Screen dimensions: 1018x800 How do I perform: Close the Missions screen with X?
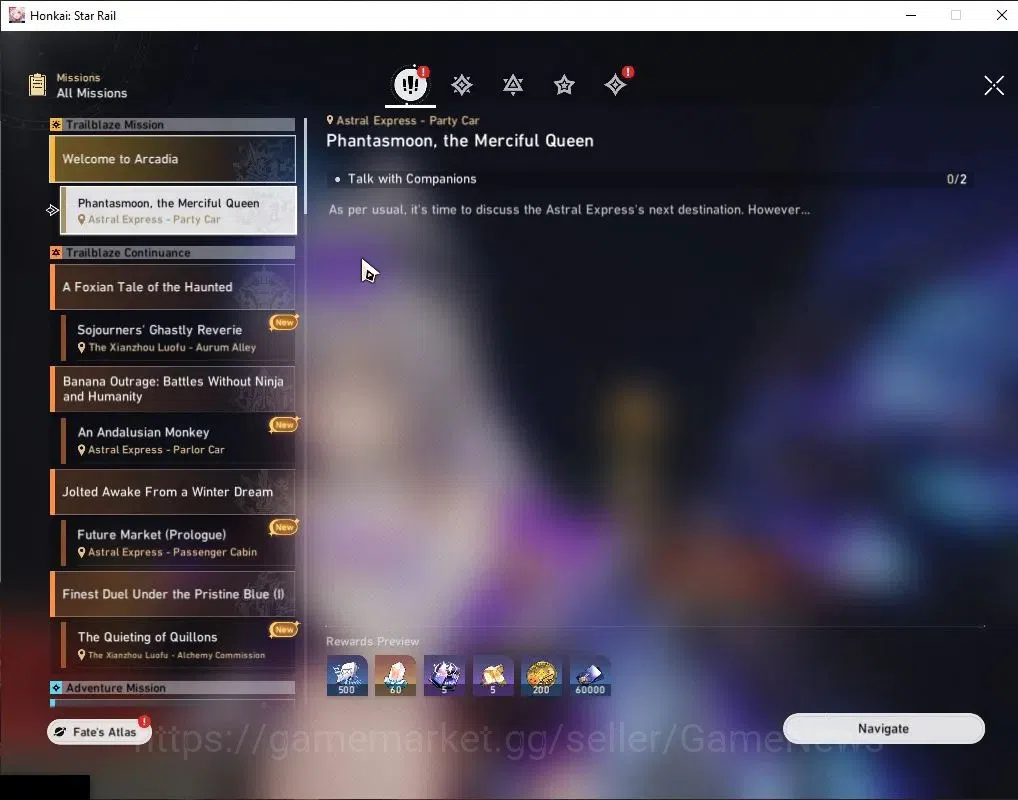(994, 85)
